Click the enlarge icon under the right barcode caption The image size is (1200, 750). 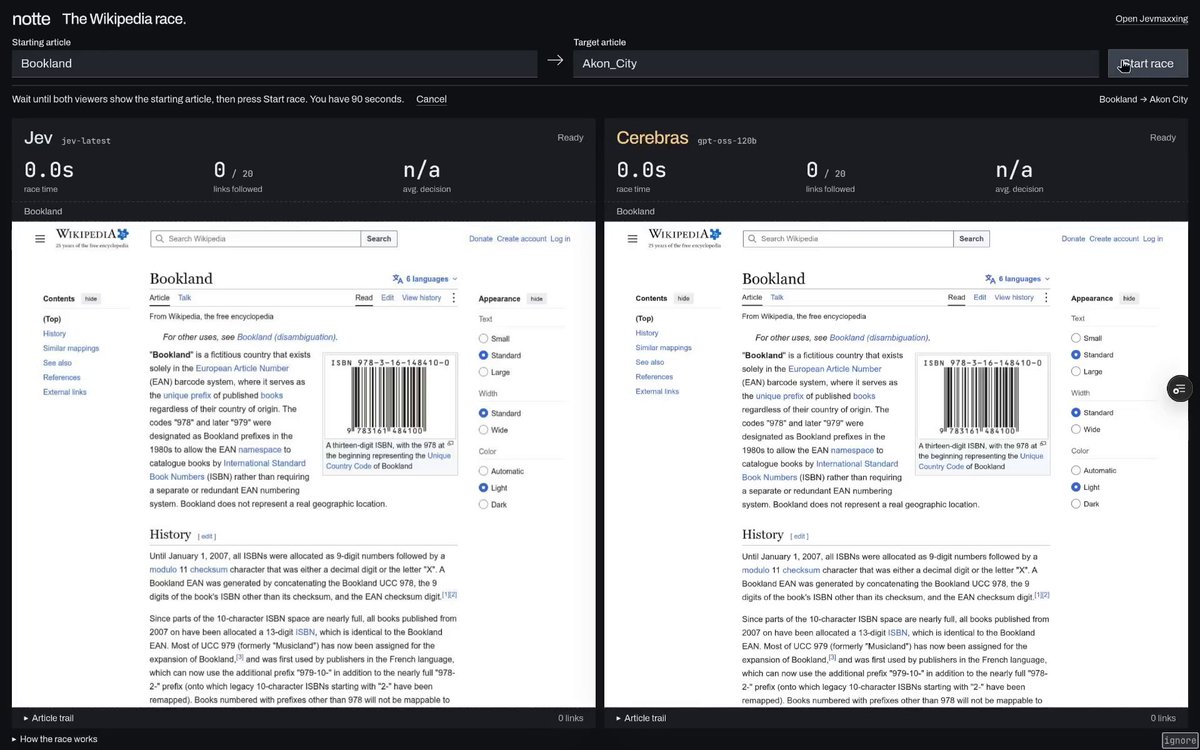[1043, 443]
